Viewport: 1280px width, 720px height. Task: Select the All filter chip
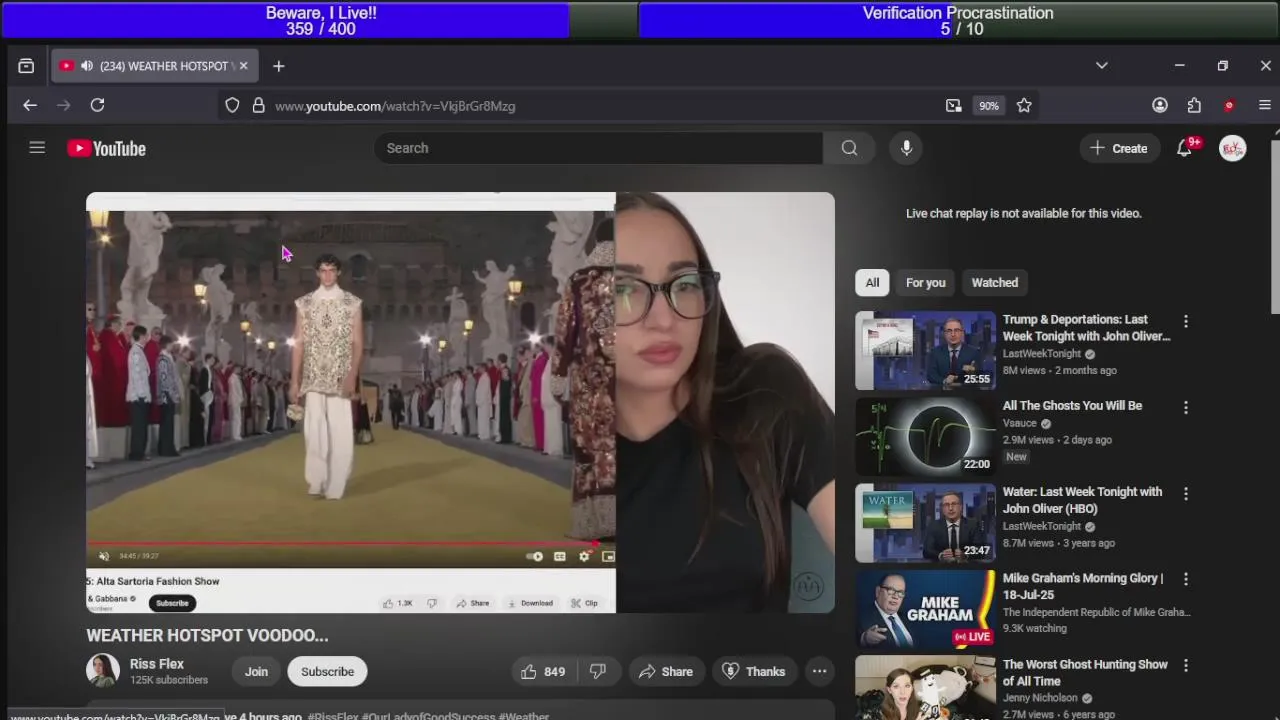pos(872,283)
